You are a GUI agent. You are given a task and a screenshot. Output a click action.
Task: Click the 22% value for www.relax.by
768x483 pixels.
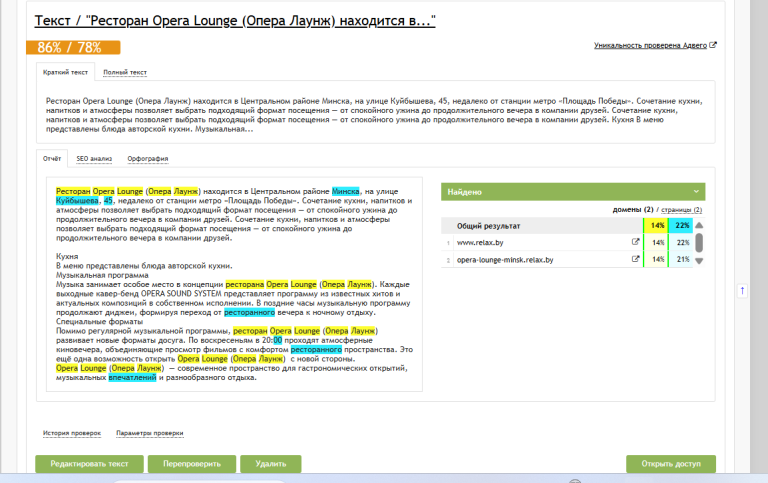pyautogui.click(x=681, y=242)
